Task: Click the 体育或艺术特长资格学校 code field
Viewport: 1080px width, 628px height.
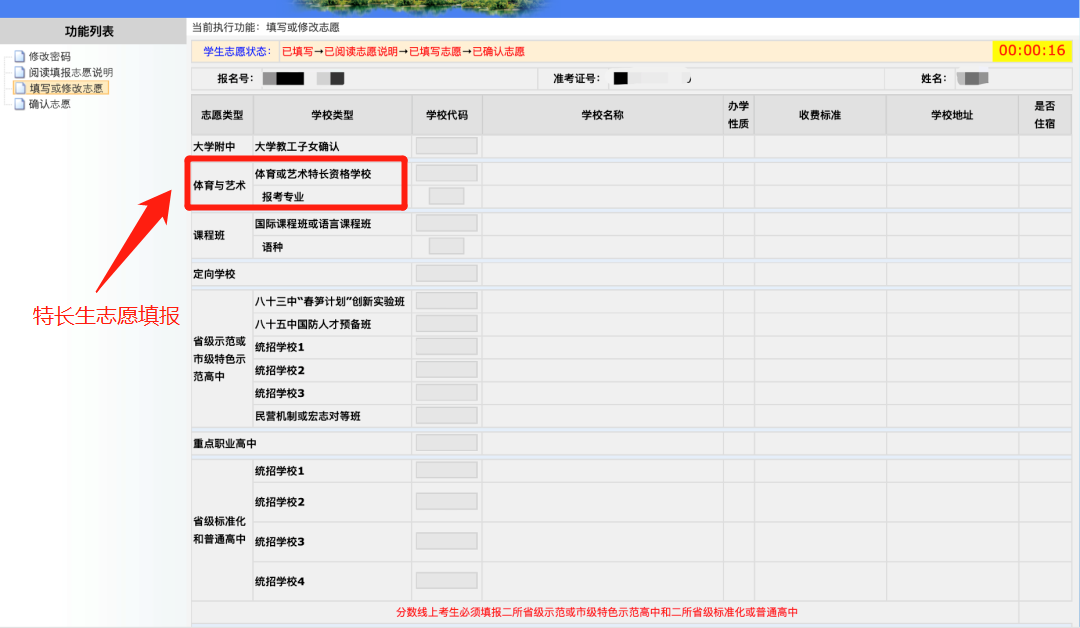Action: 446,172
